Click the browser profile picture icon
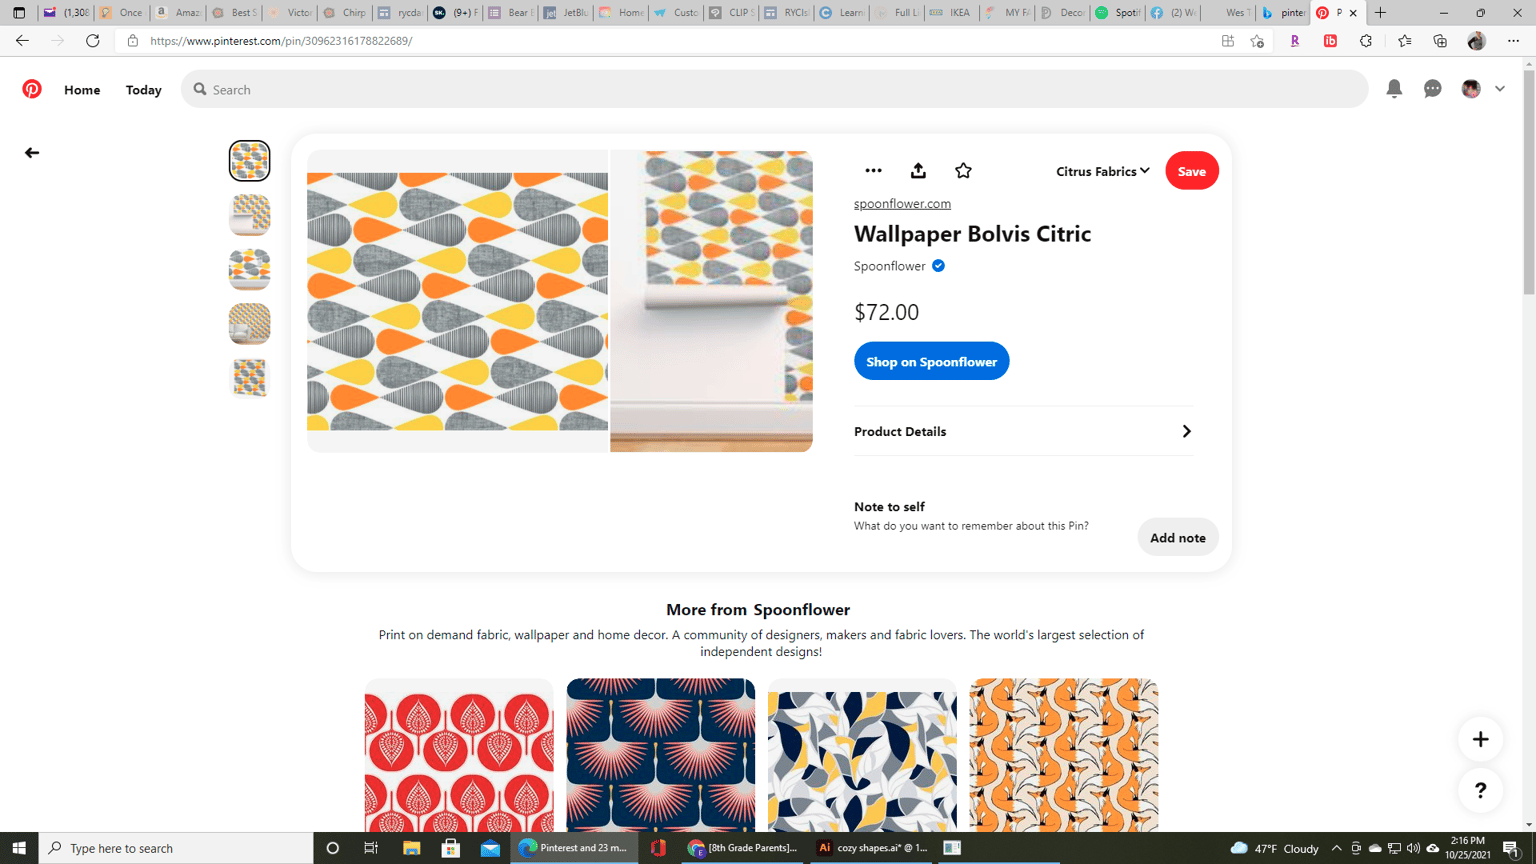 pos(1476,41)
